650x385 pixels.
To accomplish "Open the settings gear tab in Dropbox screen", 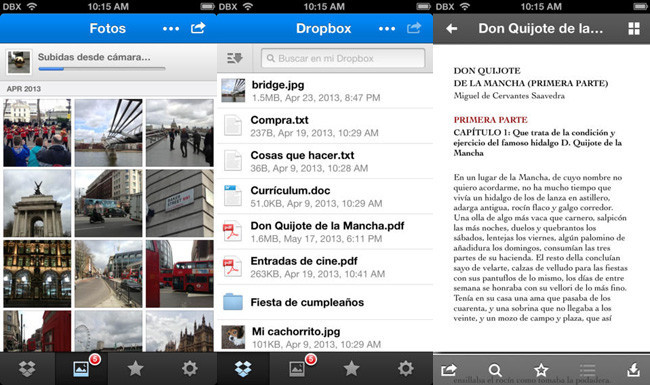I will [x=405, y=368].
